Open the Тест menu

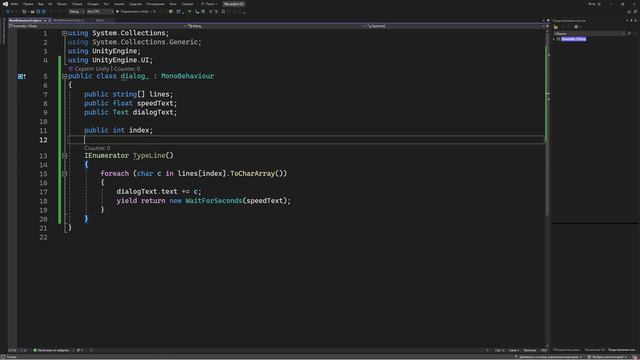(x=107, y=4)
